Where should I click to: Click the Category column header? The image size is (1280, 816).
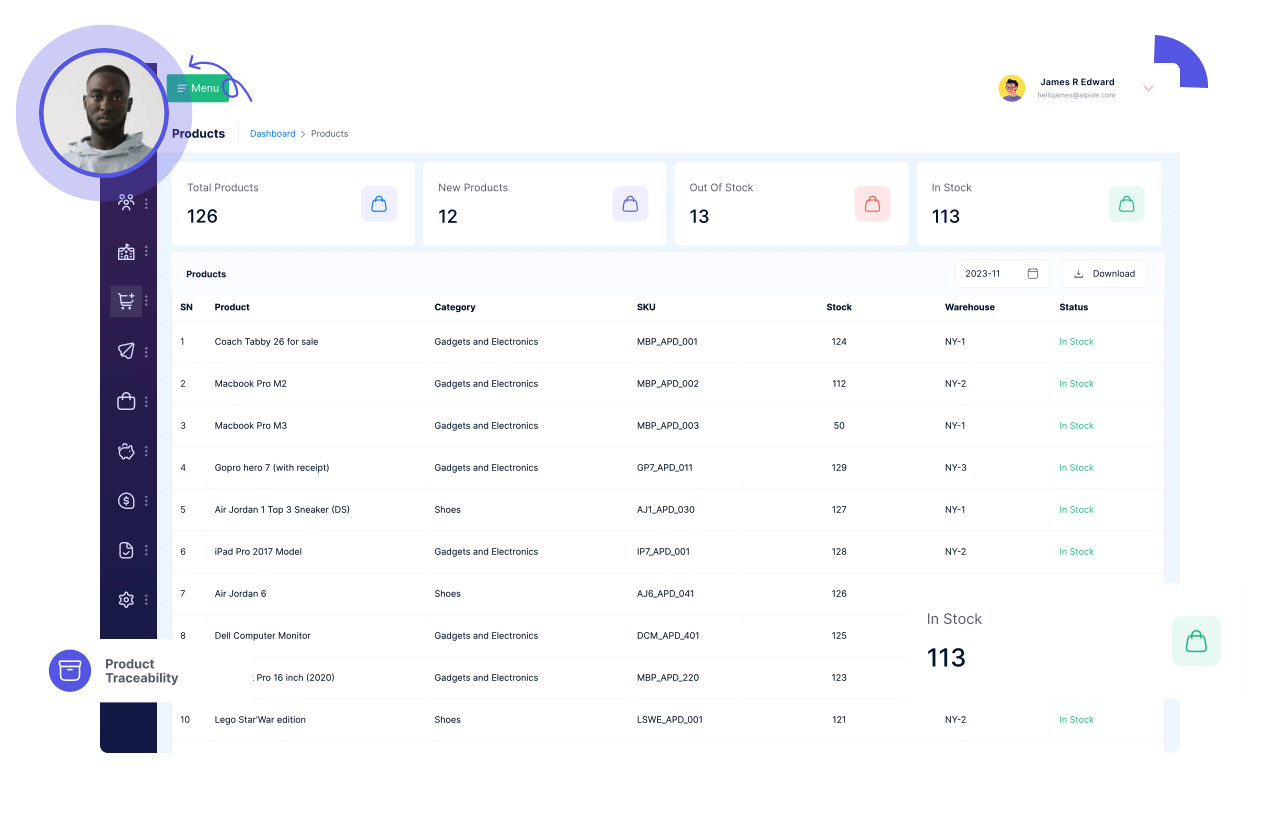pyautogui.click(x=455, y=307)
